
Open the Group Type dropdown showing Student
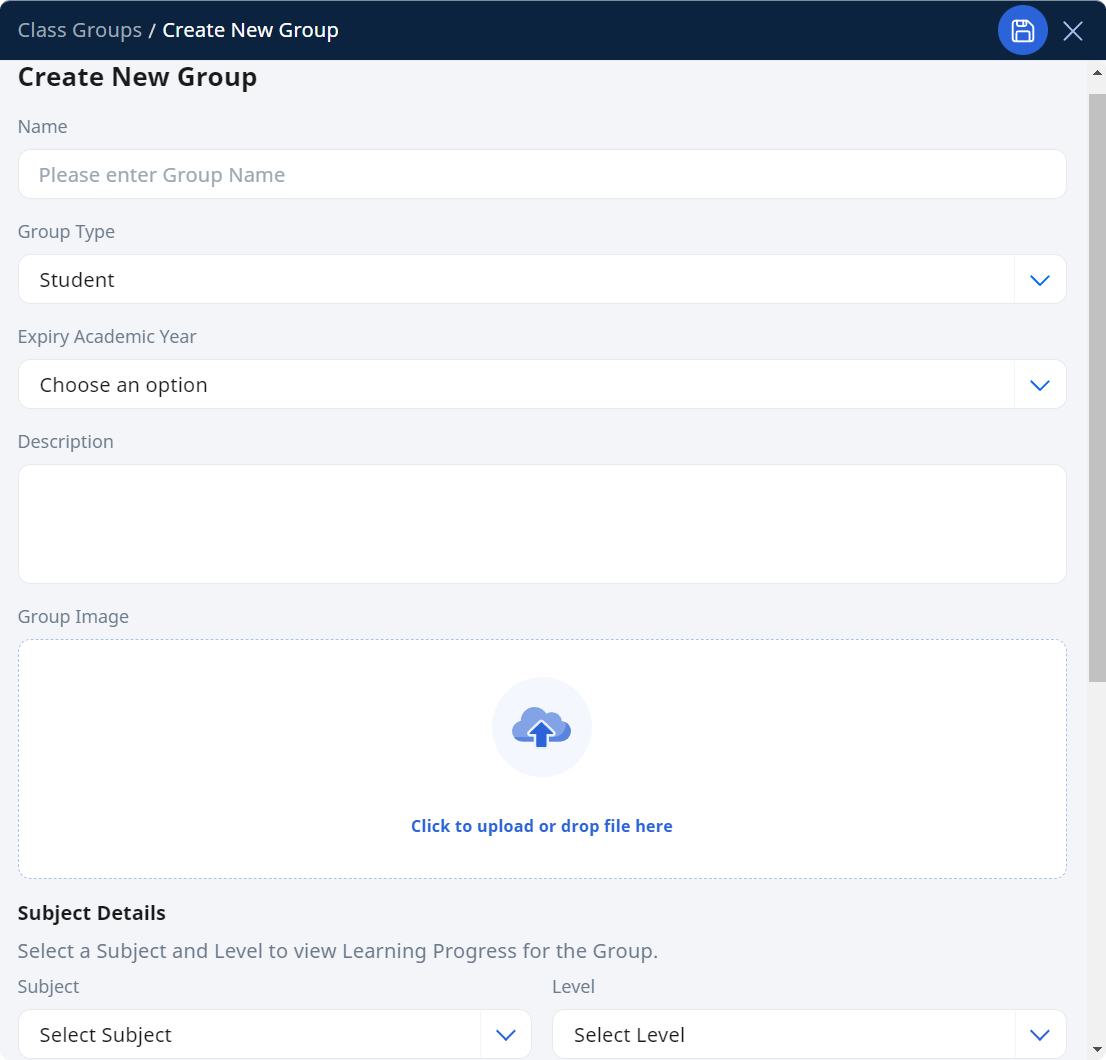(x=500, y=279)
